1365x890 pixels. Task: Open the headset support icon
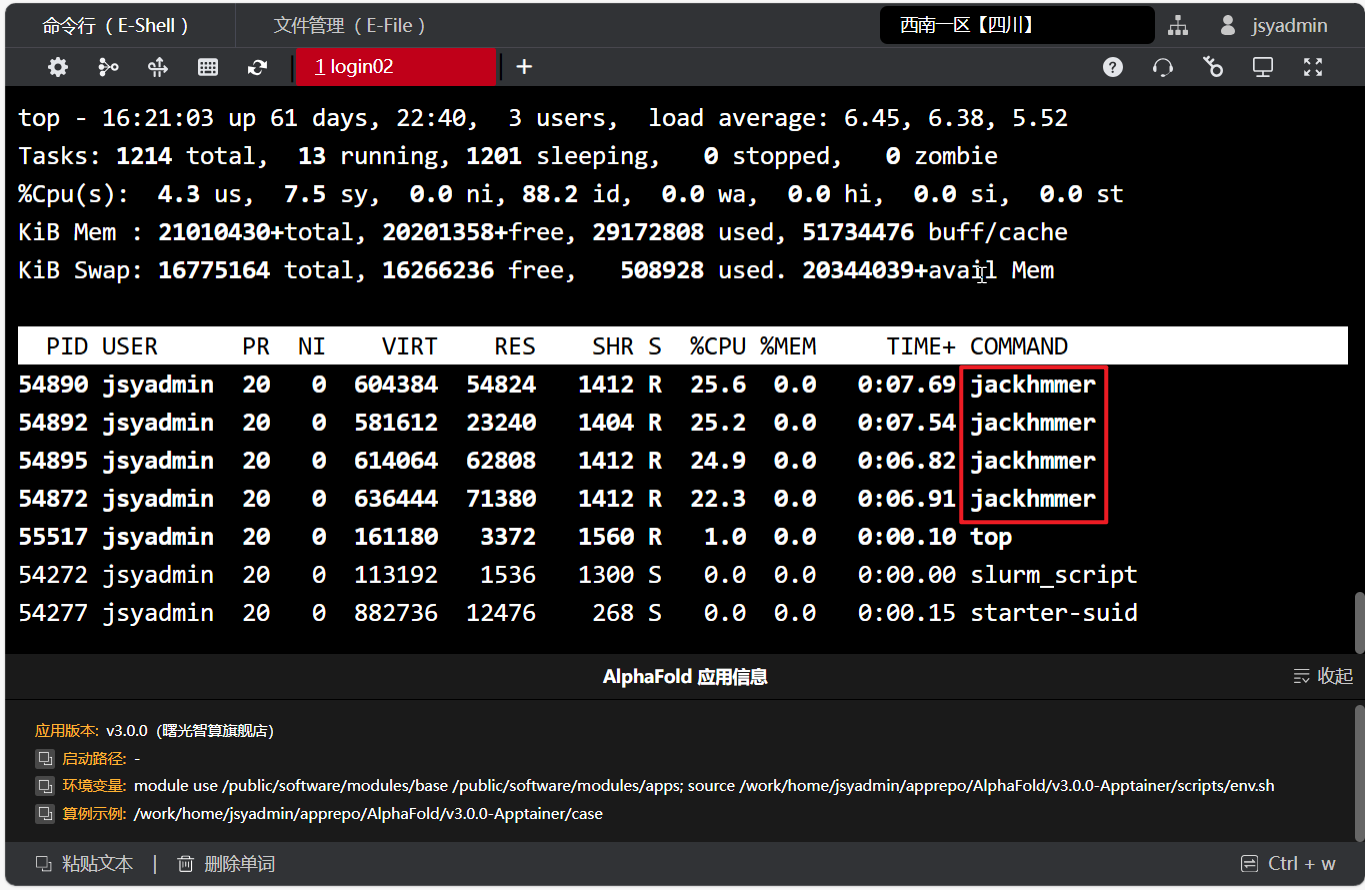pyautogui.click(x=1162, y=67)
